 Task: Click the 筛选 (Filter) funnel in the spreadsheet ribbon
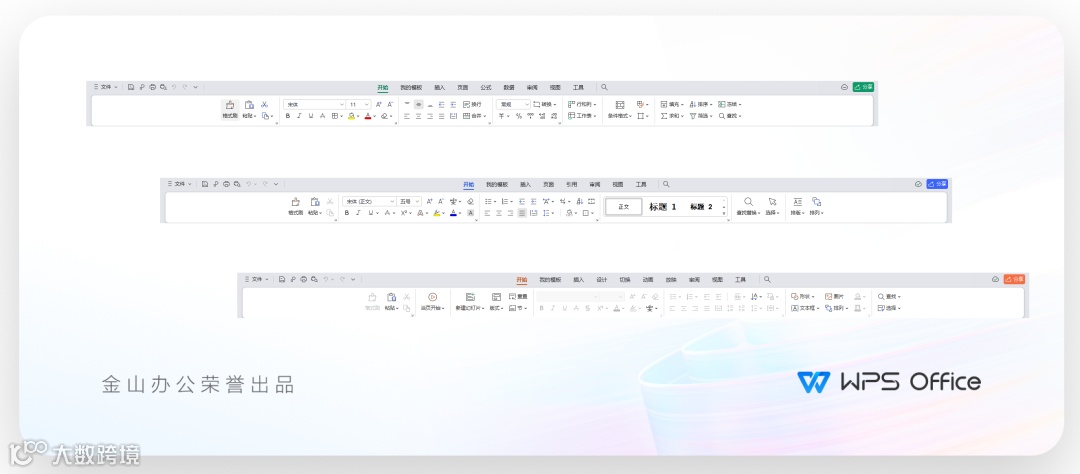[x=693, y=116]
